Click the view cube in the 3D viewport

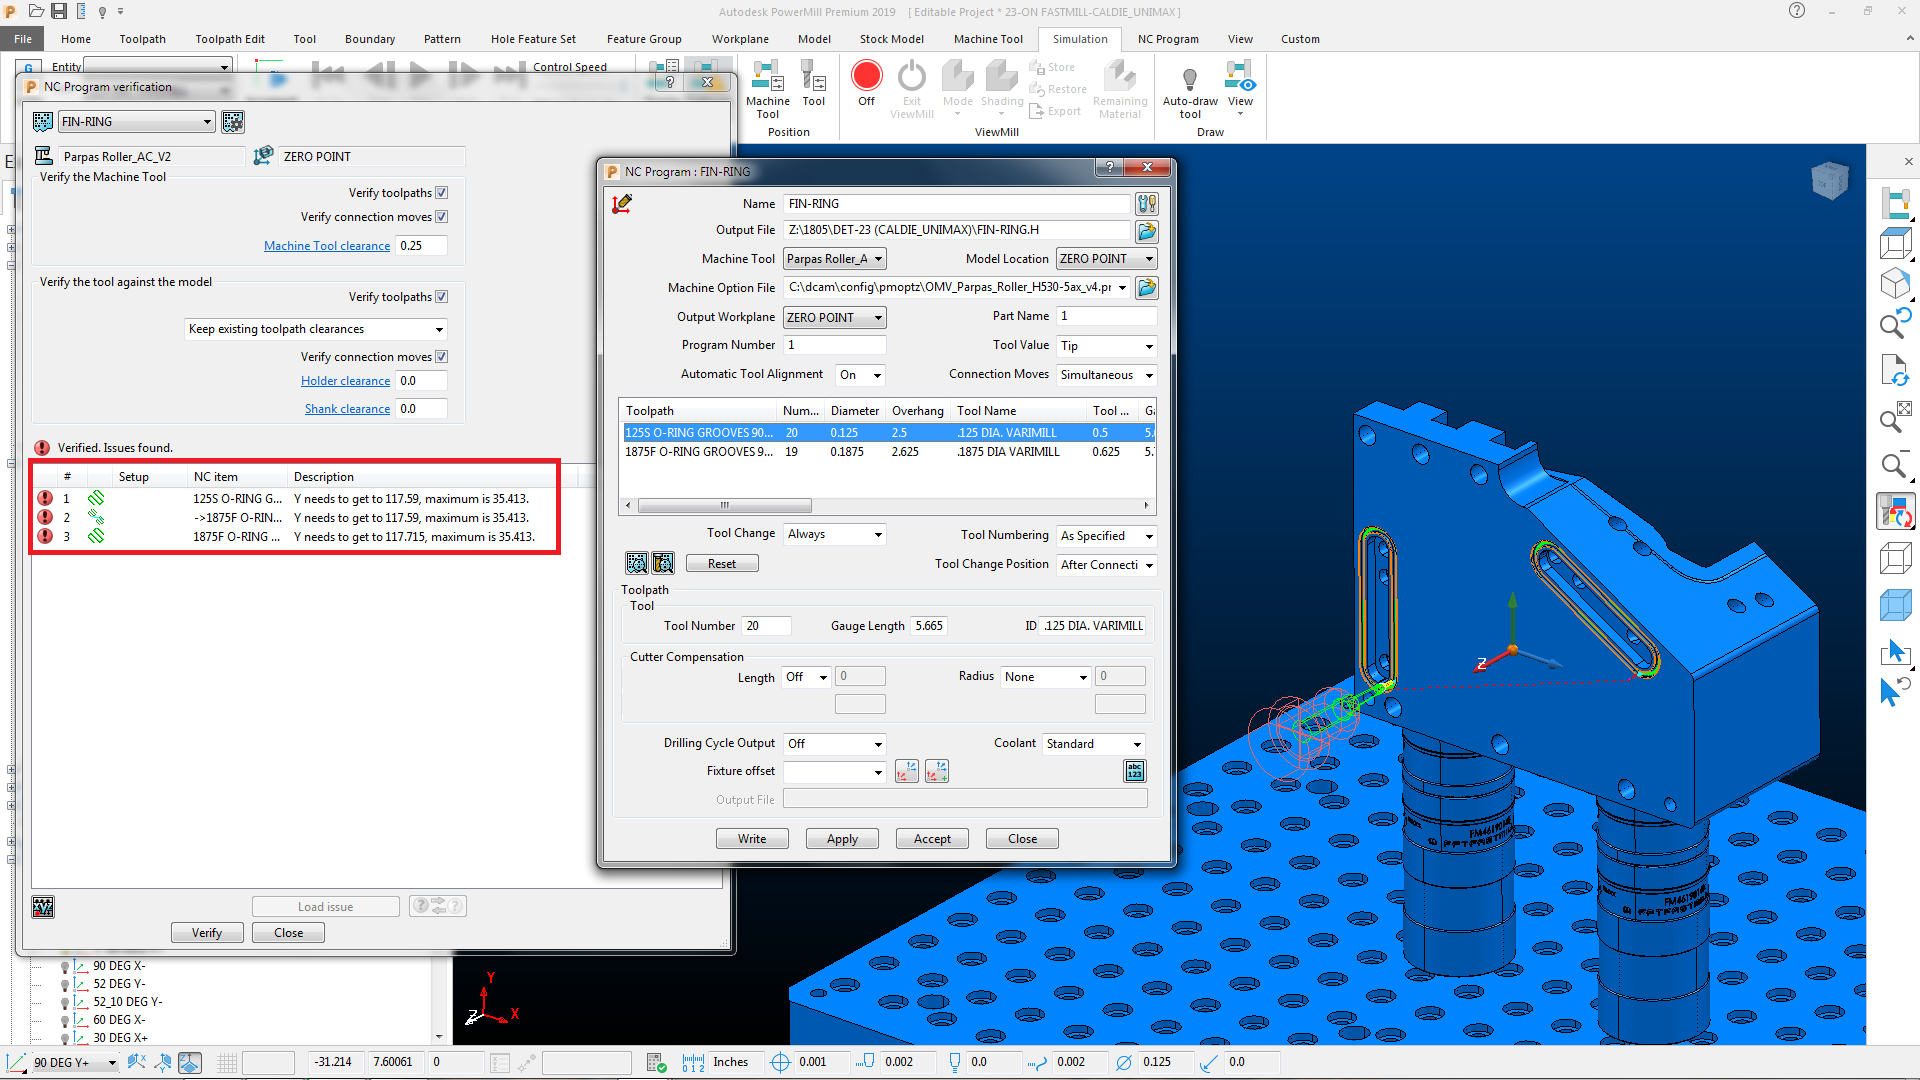pyautogui.click(x=1829, y=181)
